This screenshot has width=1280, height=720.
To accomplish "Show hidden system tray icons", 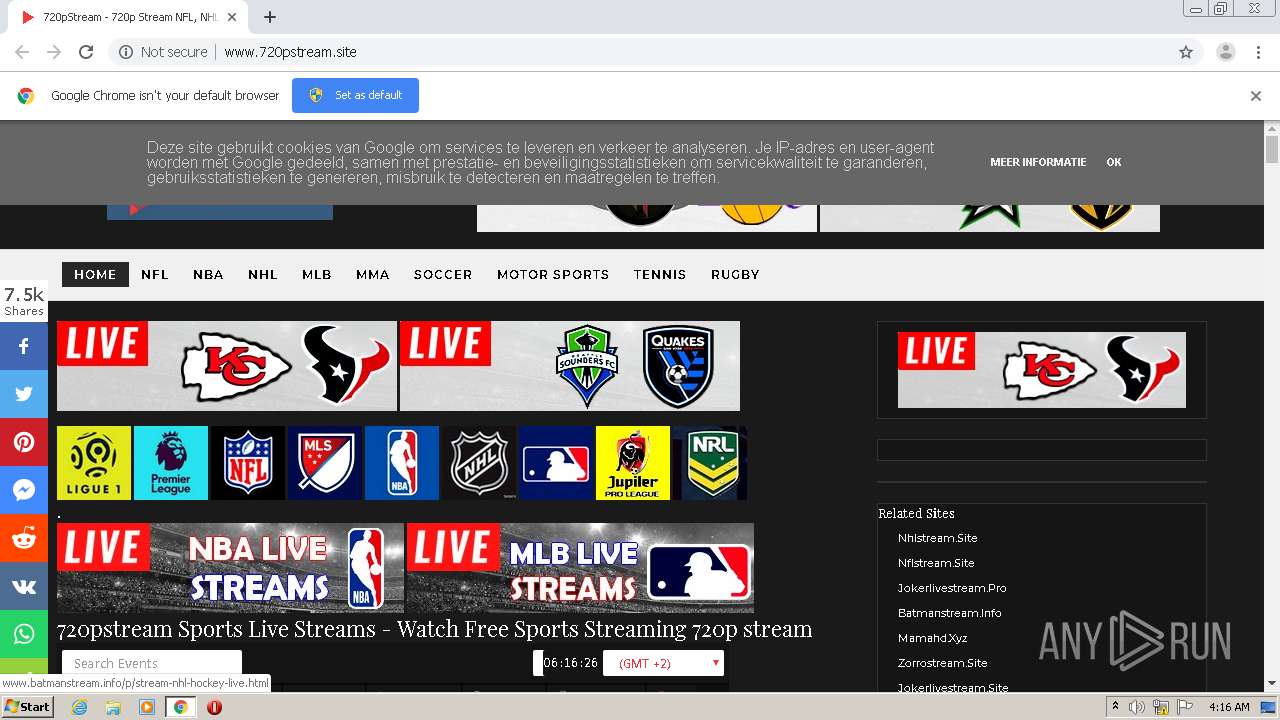I will click(1115, 707).
